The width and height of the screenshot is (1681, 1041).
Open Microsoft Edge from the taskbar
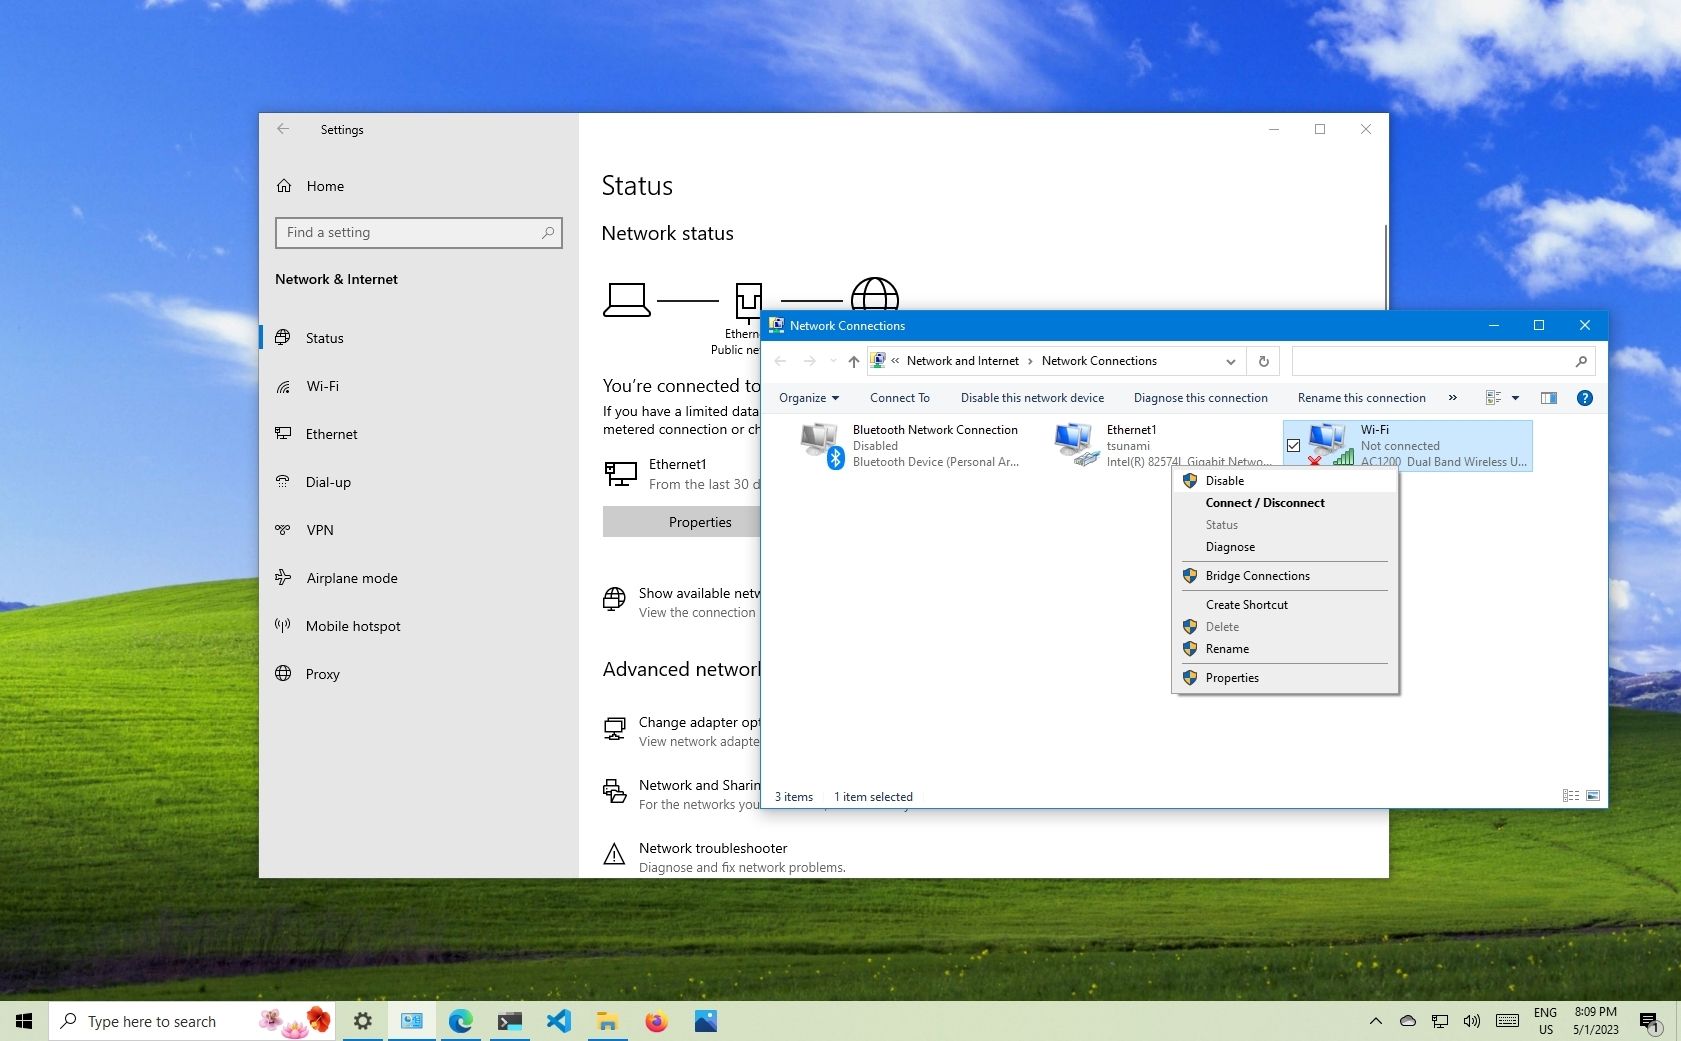pyautogui.click(x=461, y=1021)
